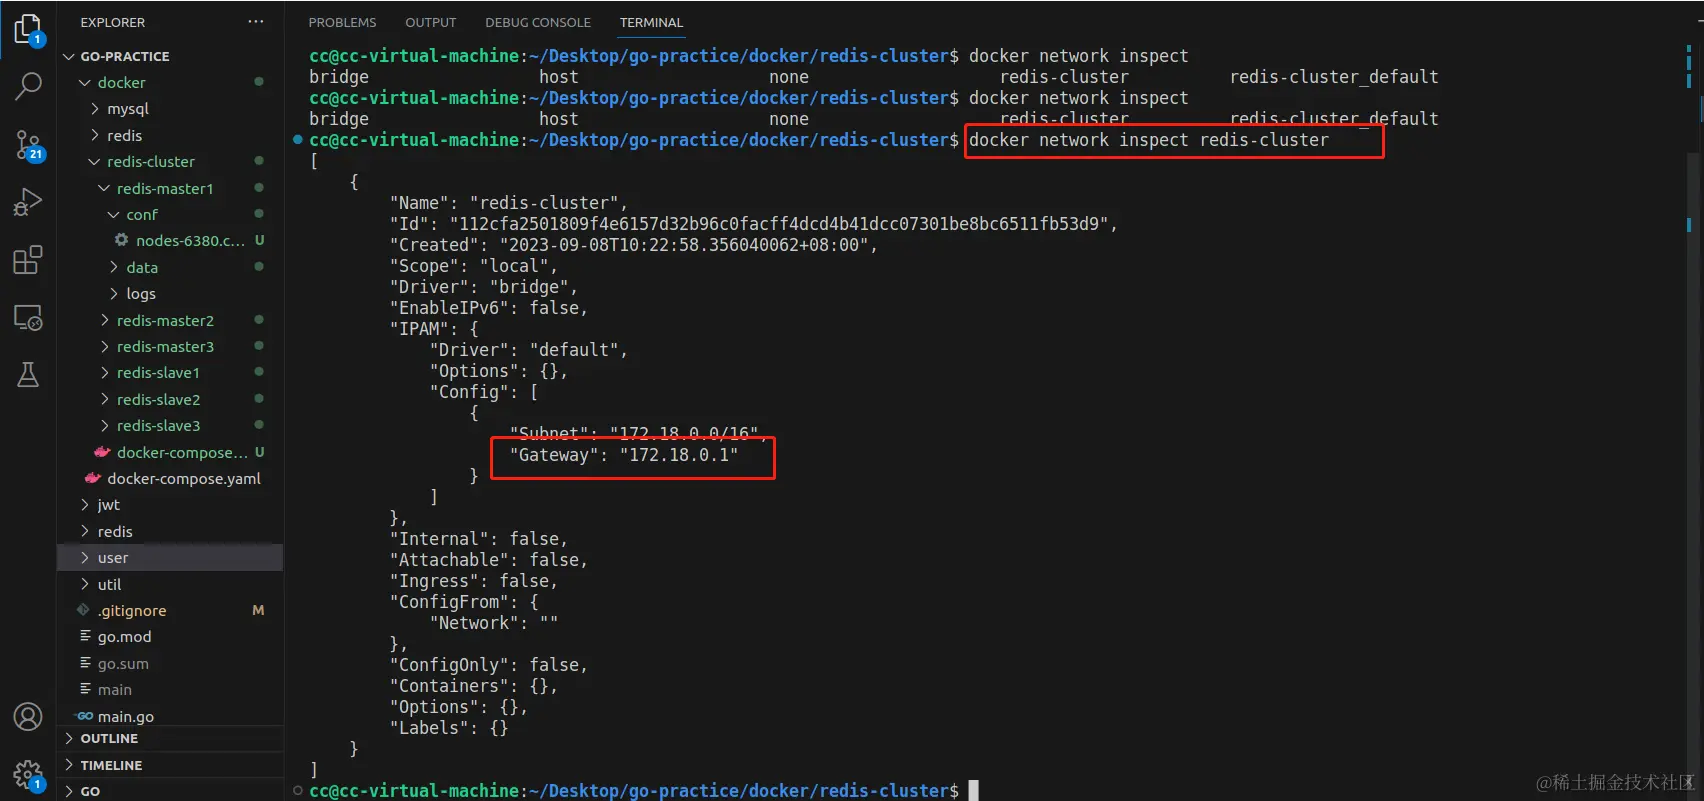
Task: Expand the redis-master2 folder
Action: pos(104,320)
